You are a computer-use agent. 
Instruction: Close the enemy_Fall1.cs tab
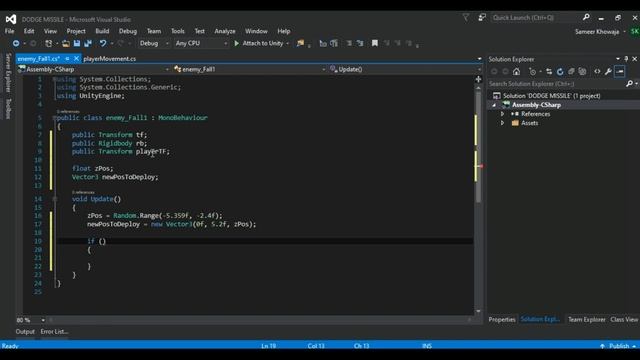click(x=76, y=59)
